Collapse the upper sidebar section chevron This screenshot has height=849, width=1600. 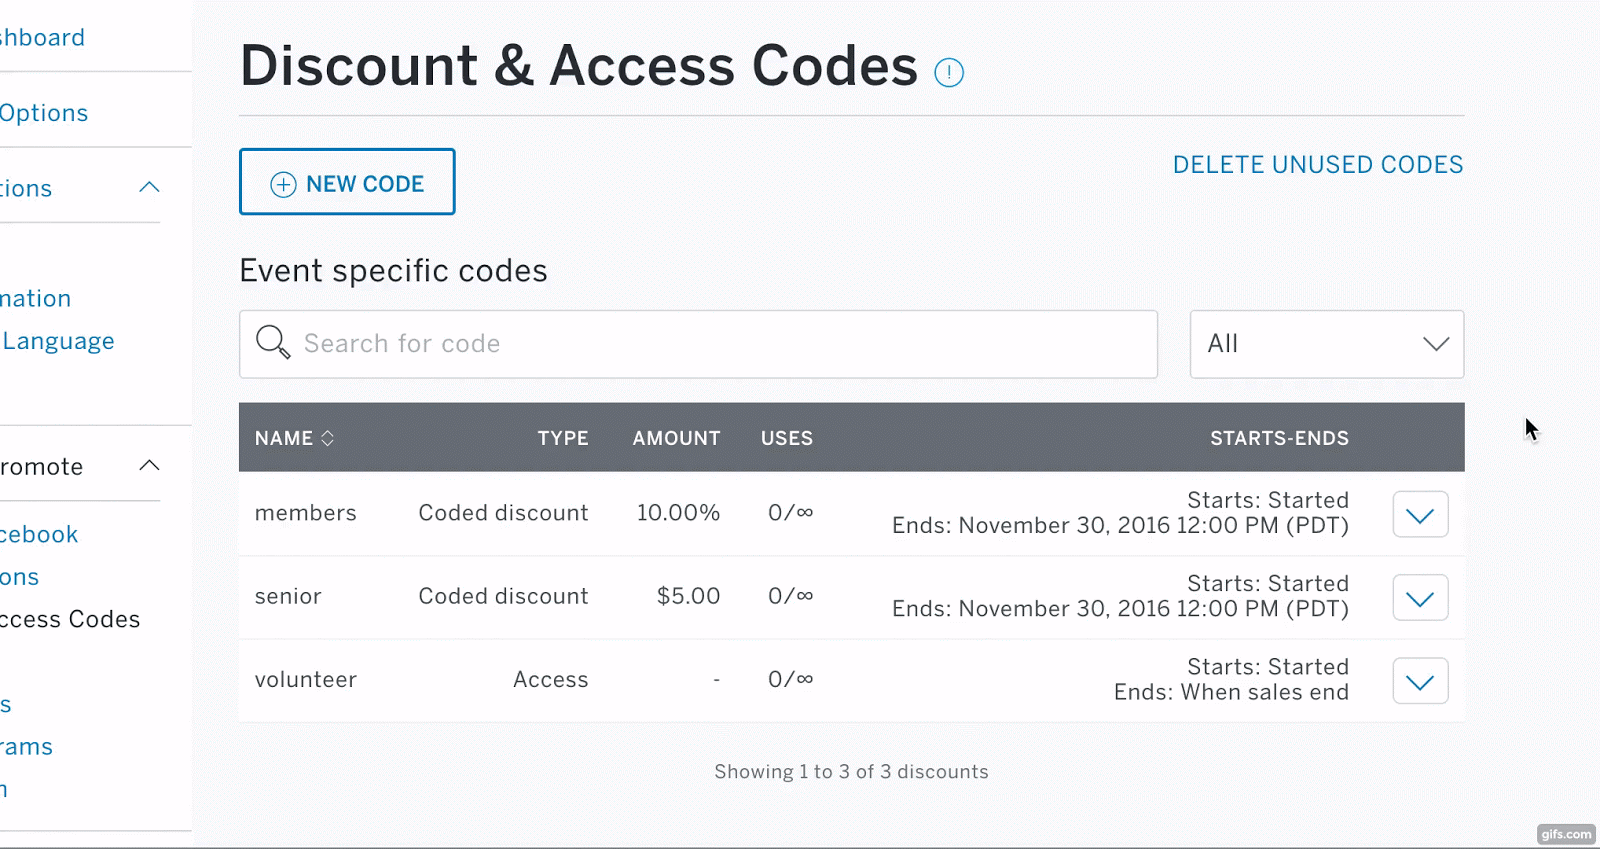149,188
